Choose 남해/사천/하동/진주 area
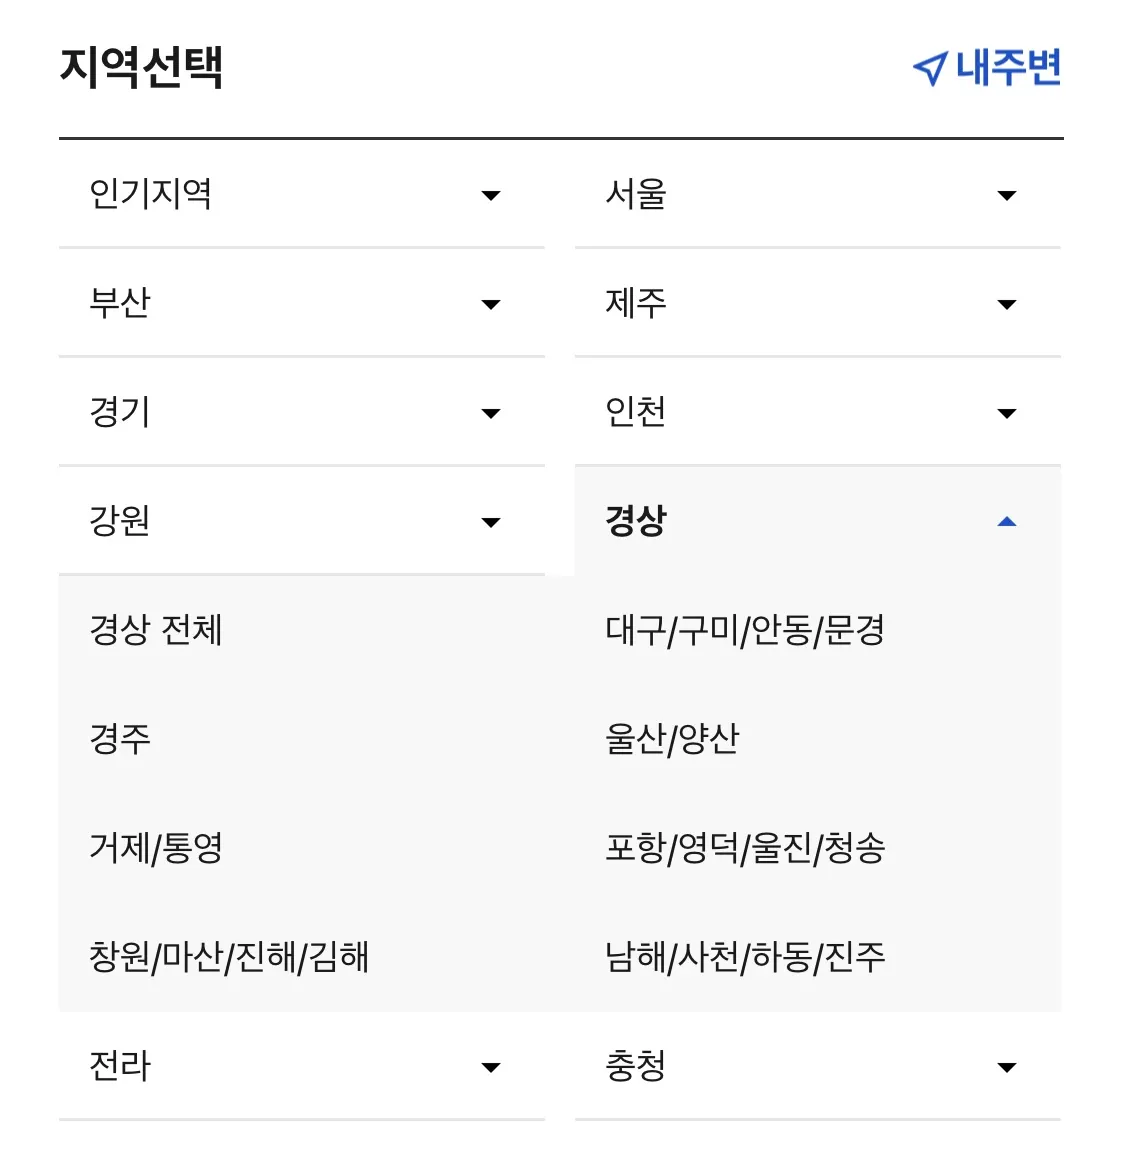This screenshot has width=1124, height=1166. (745, 957)
